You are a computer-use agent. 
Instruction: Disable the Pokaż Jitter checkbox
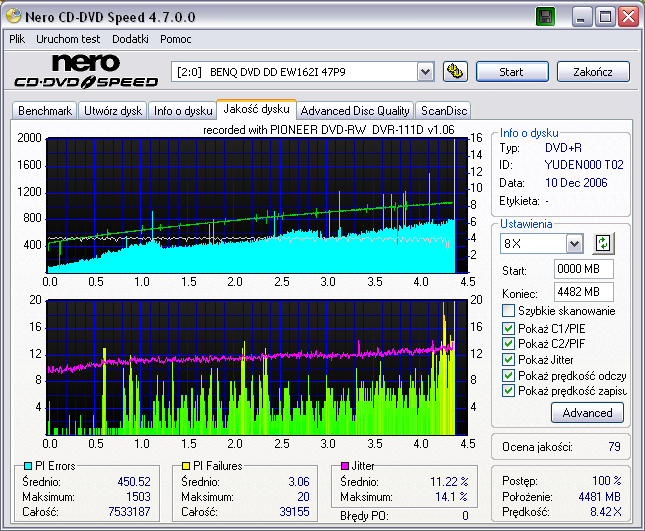[508, 359]
